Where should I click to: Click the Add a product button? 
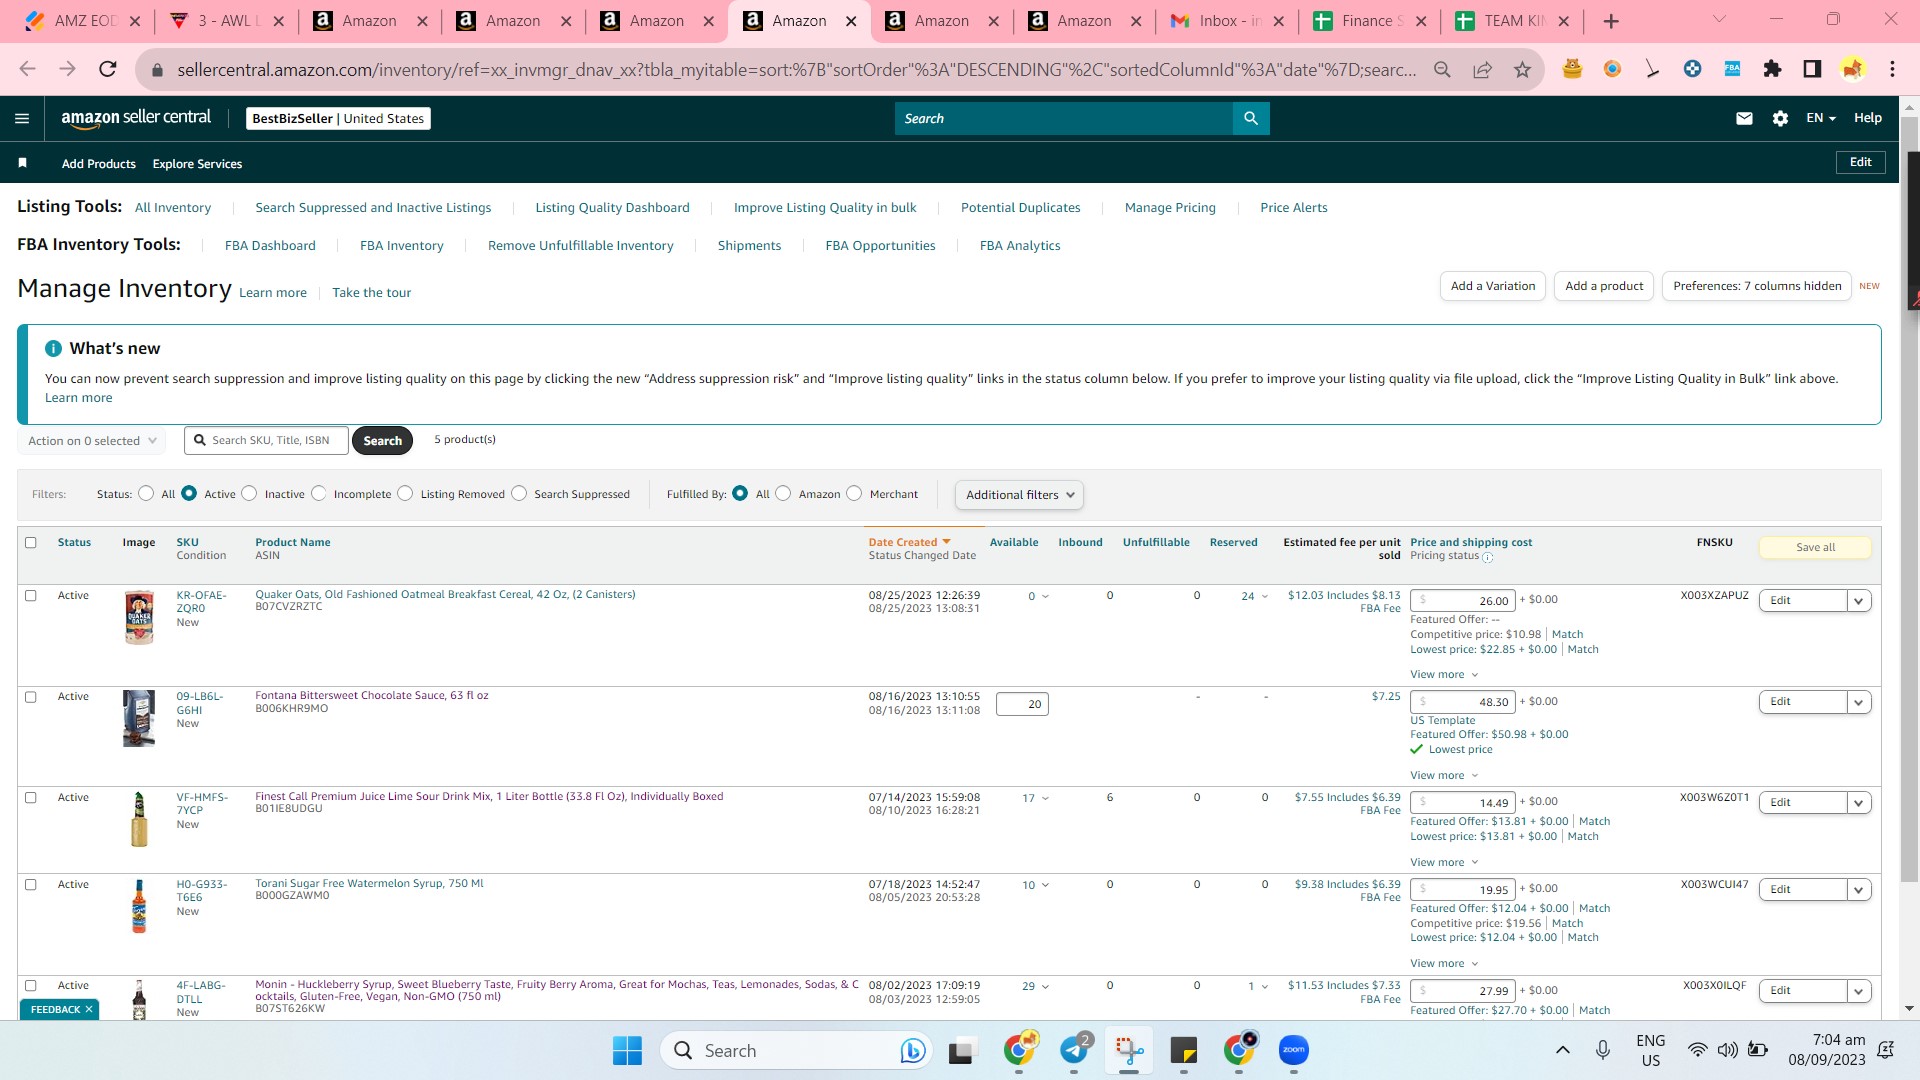click(1604, 286)
